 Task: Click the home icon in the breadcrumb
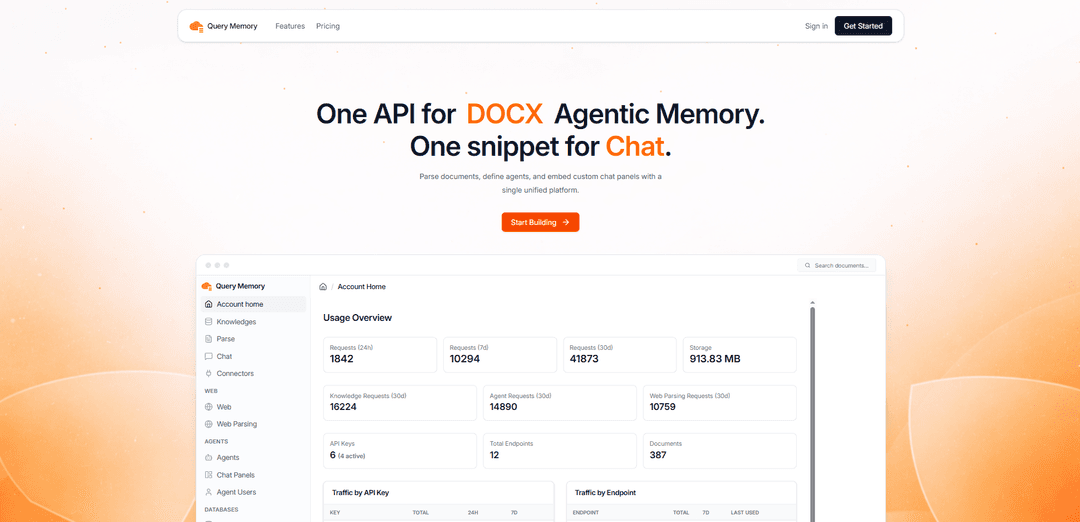[x=323, y=286]
